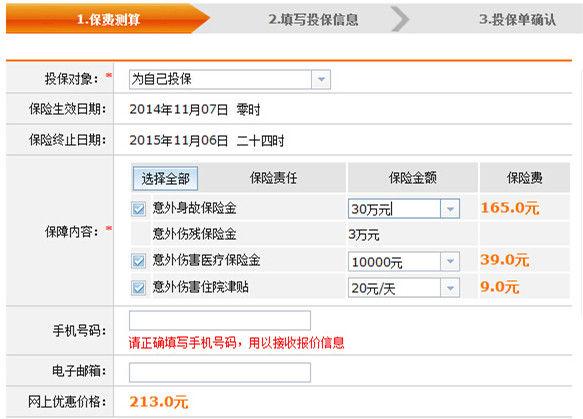
Task: Click the 保险责任 column header
Action: (x=273, y=178)
